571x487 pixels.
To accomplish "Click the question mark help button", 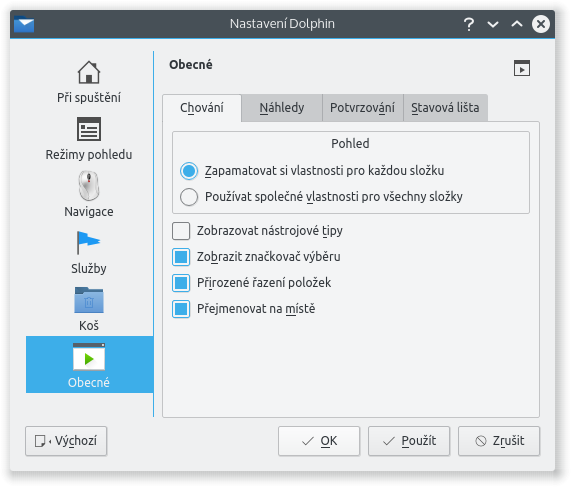I will [x=469, y=24].
